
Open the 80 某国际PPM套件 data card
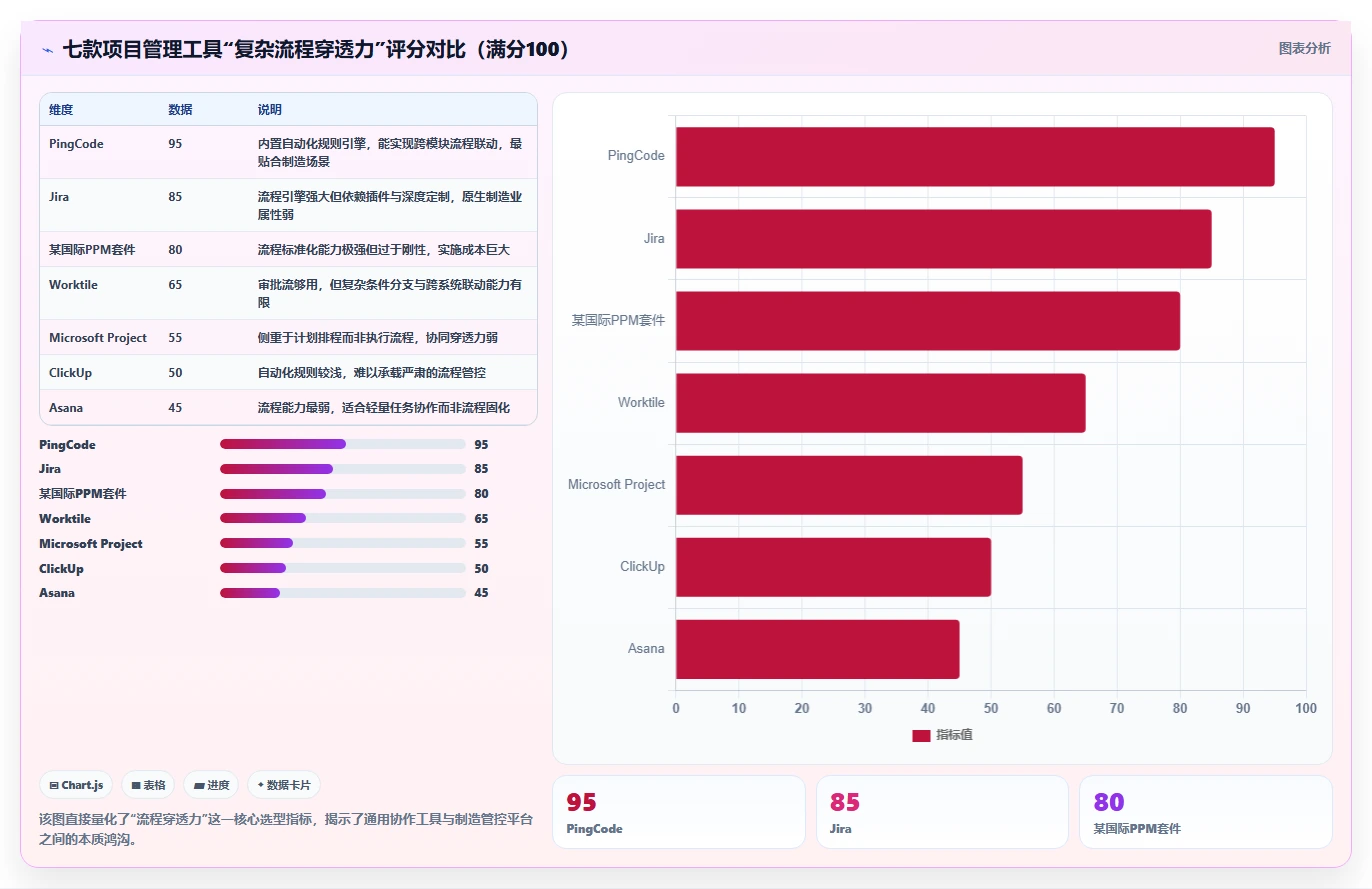[1206, 812]
